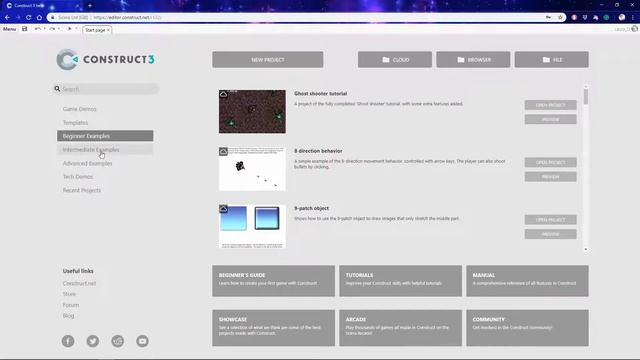The width and height of the screenshot is (640, 360).
Task: Click 9-patch object thumbnail
Action: point(252,227)
